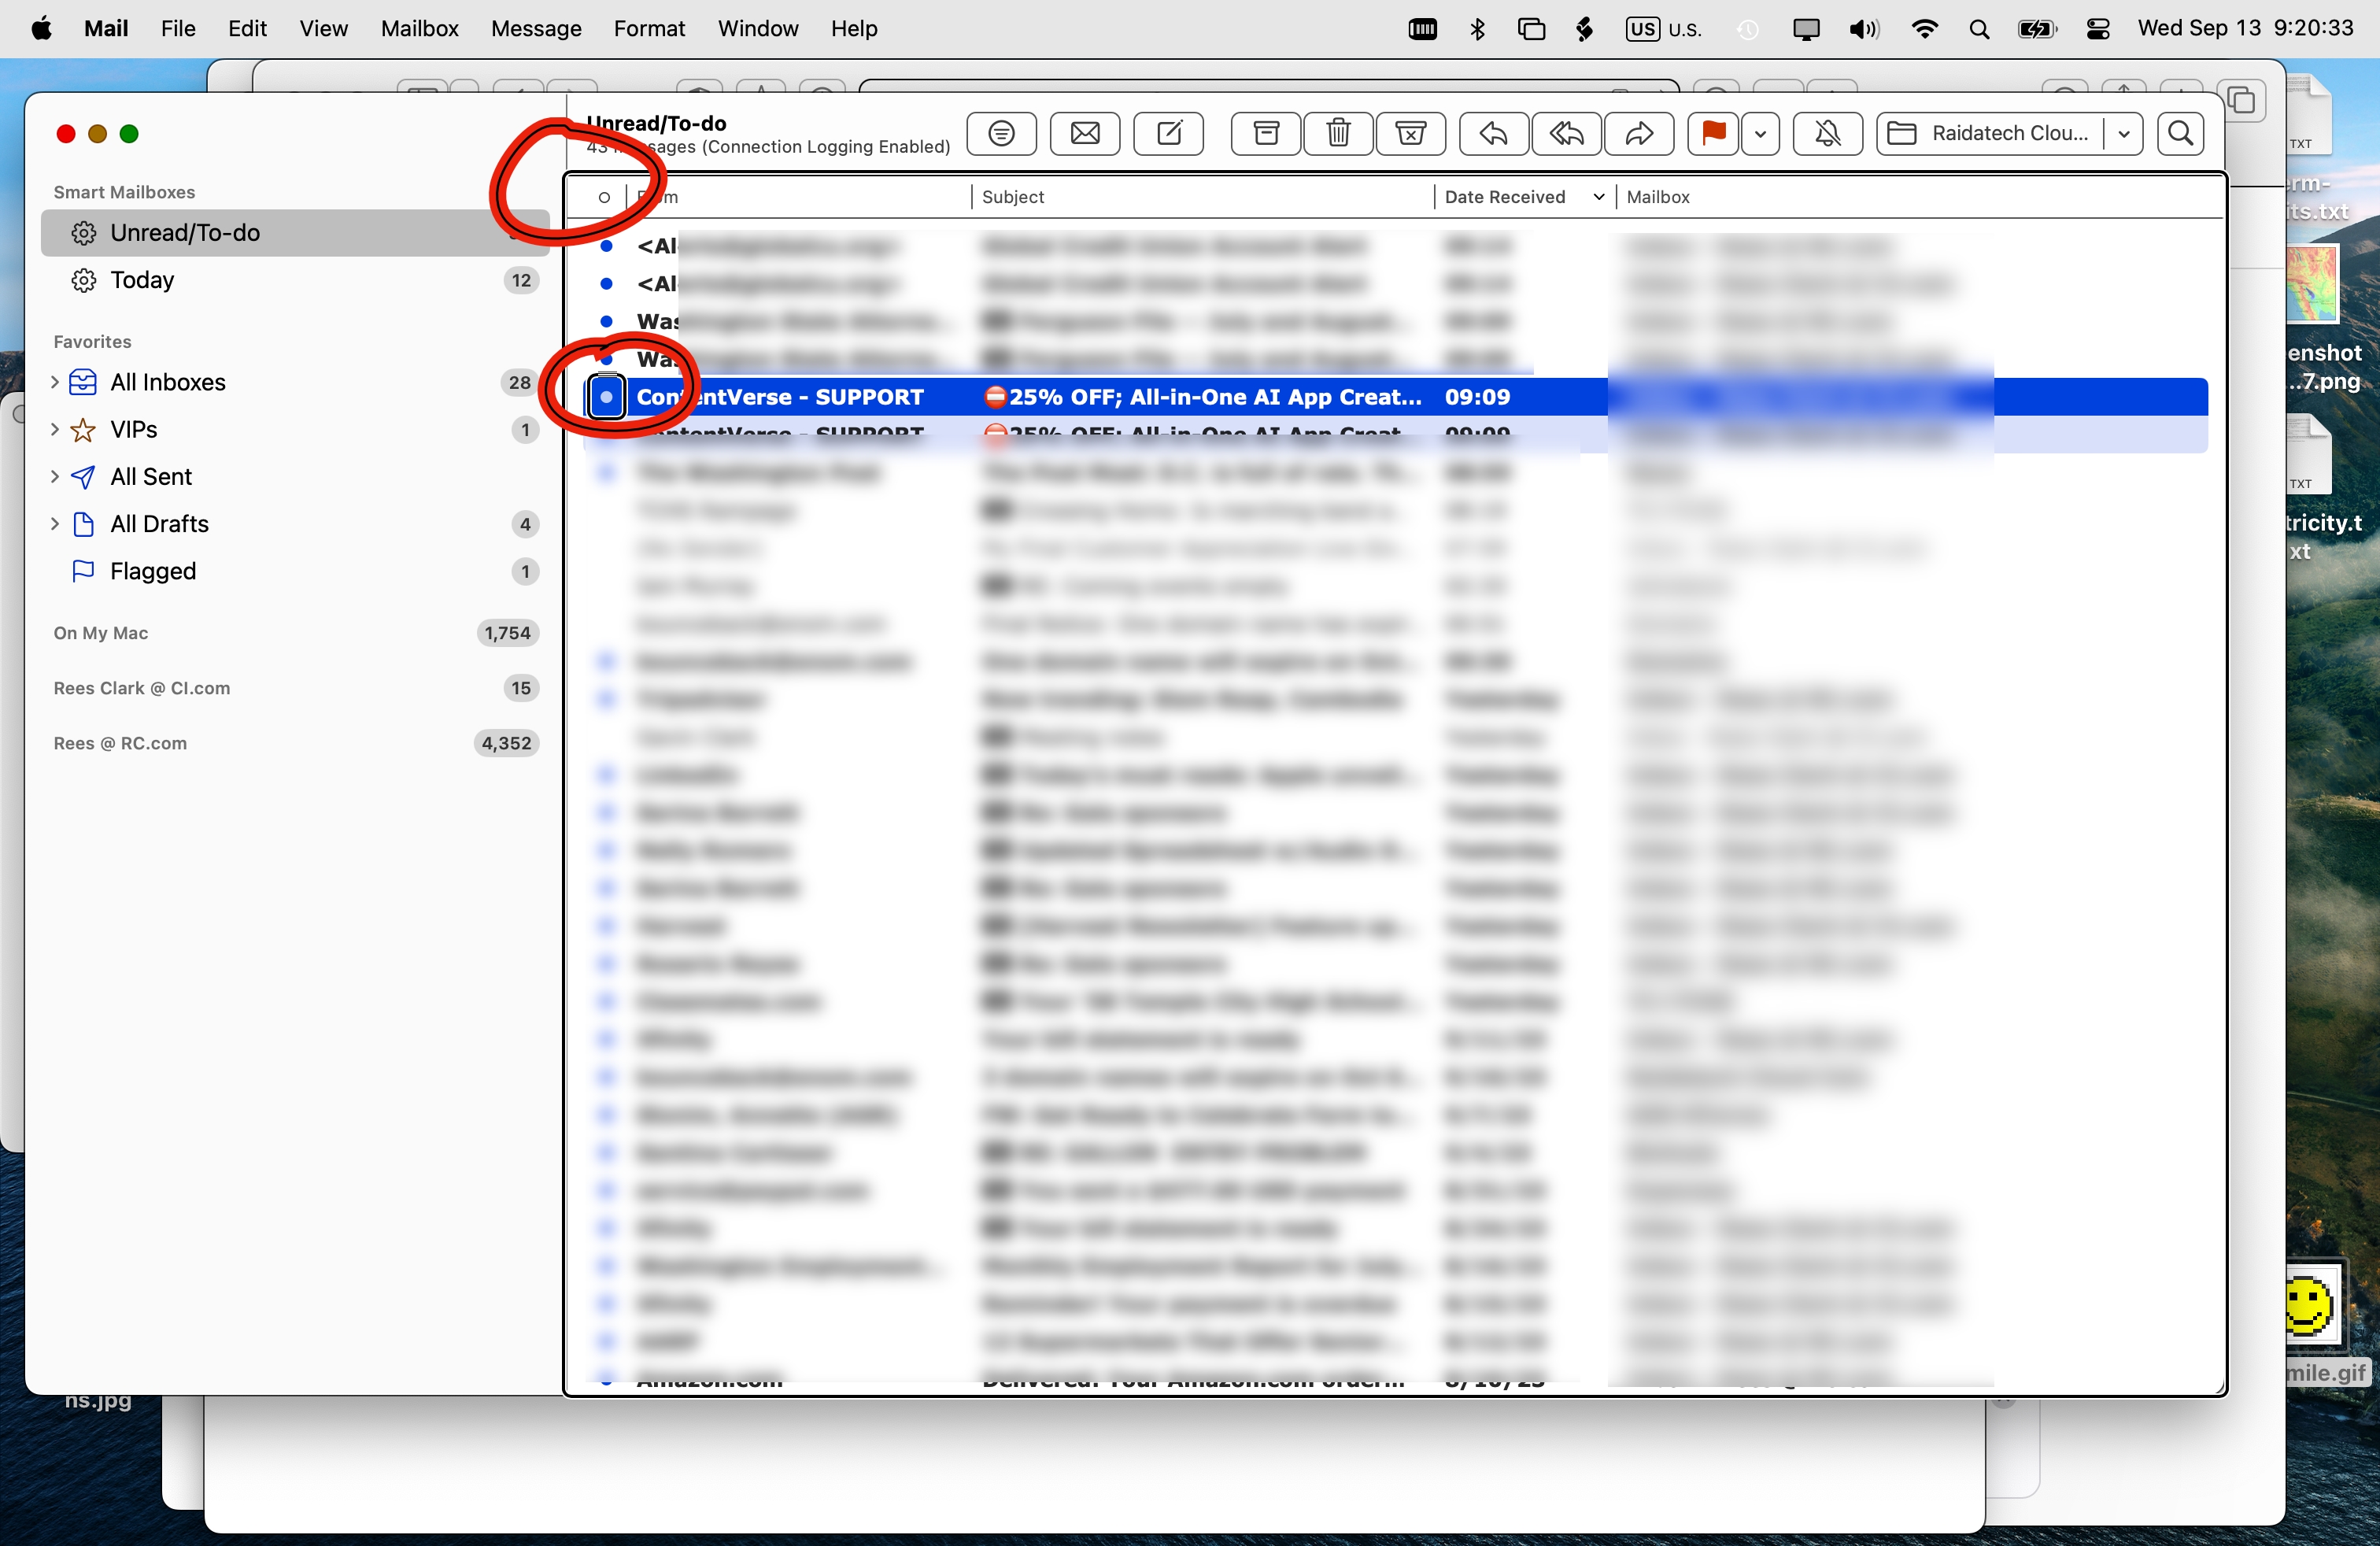The width and height of the screenshot is (2380, 1546).
Task: Open the Mailbox menu in menu bar
Action: point(419,28)
